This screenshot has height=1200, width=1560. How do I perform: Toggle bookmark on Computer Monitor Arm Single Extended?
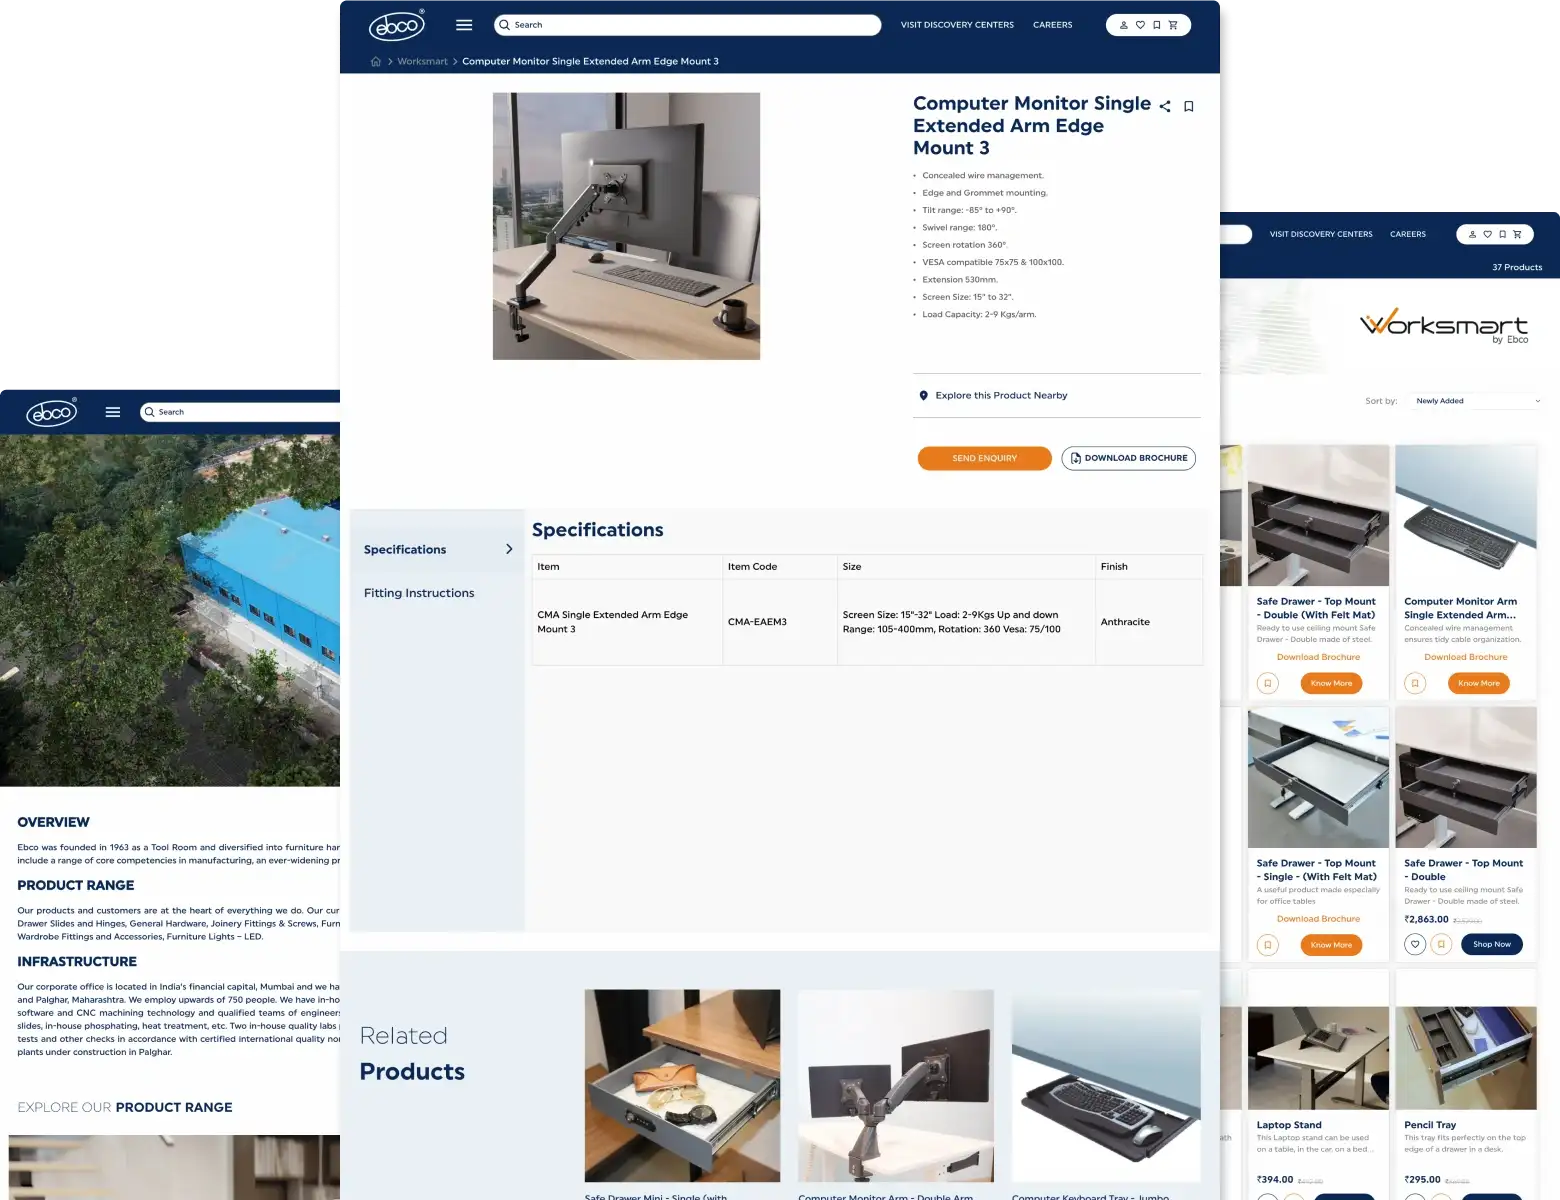tap(1415, 683)
